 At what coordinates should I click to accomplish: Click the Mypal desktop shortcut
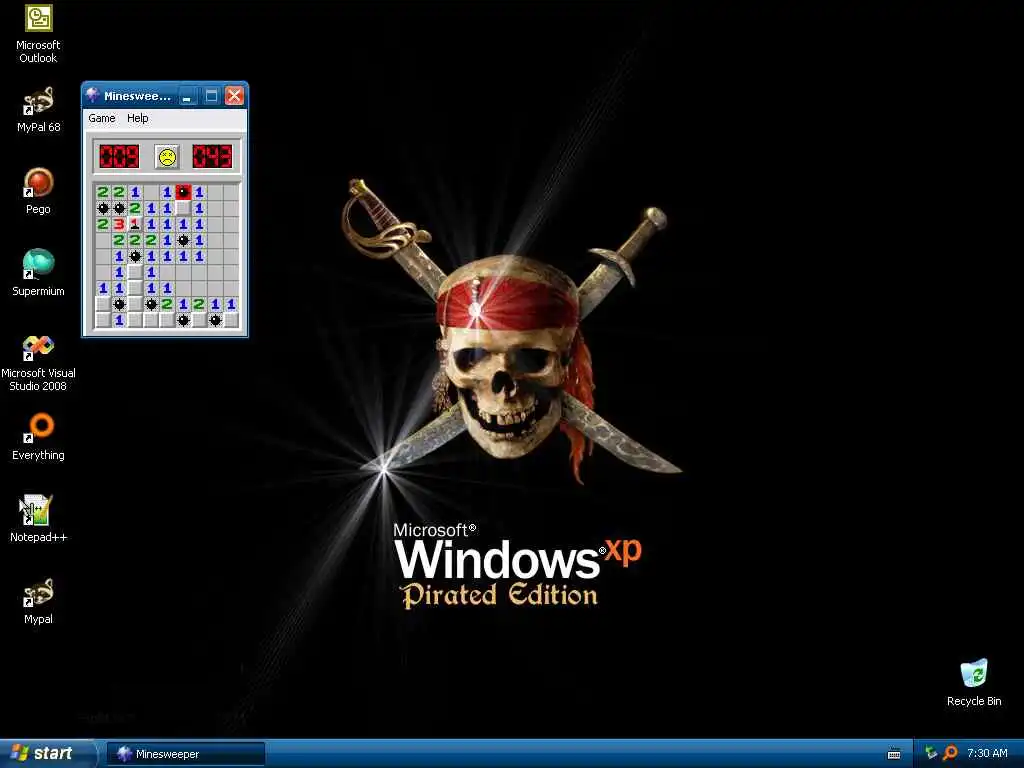pos(38,601)
